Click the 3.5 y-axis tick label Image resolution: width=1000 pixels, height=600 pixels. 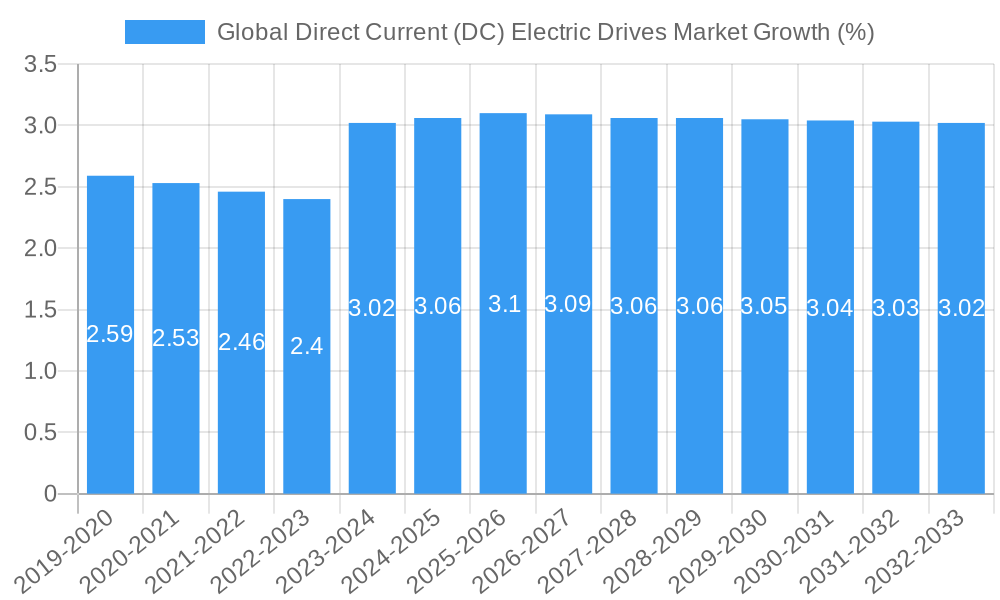click(40, 64)
